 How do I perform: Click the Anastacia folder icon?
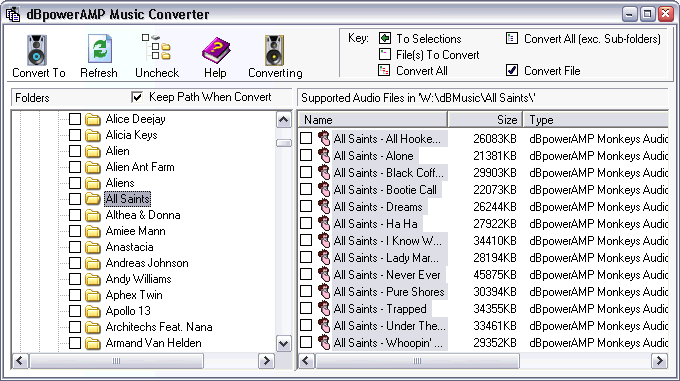(x=93, y=247)
